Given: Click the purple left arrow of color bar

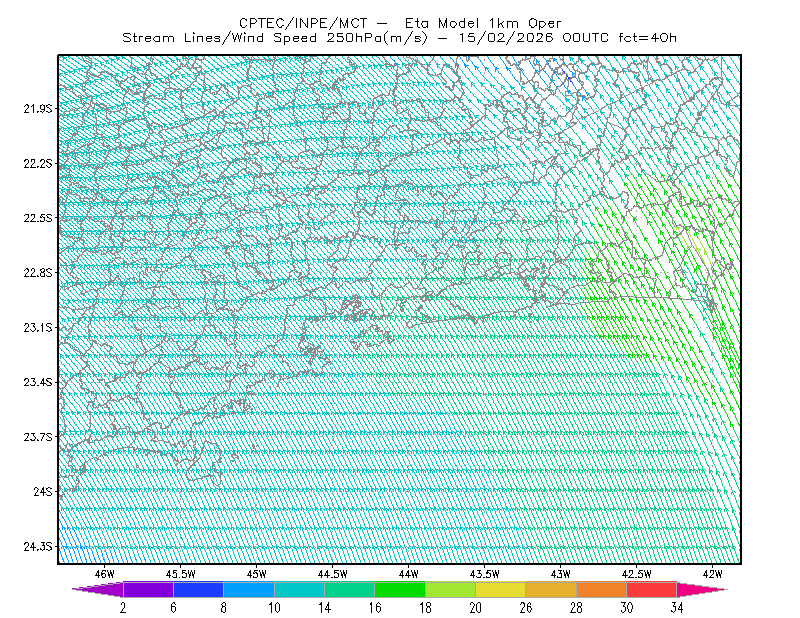Looking at the screenshot, I should click(x=98, y=589).
